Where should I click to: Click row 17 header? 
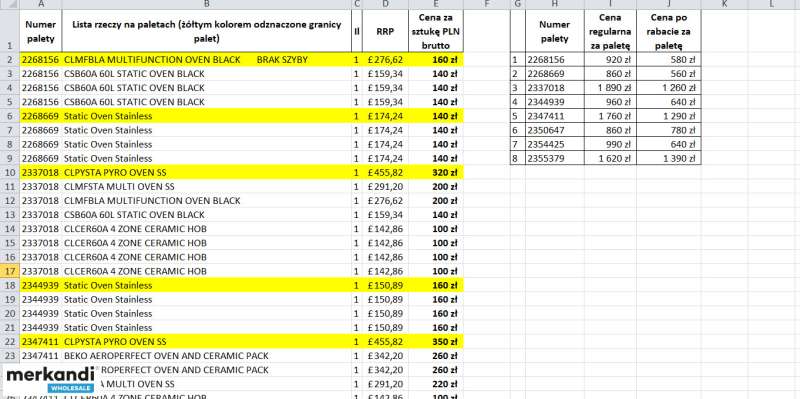click(x=10, y=271)
